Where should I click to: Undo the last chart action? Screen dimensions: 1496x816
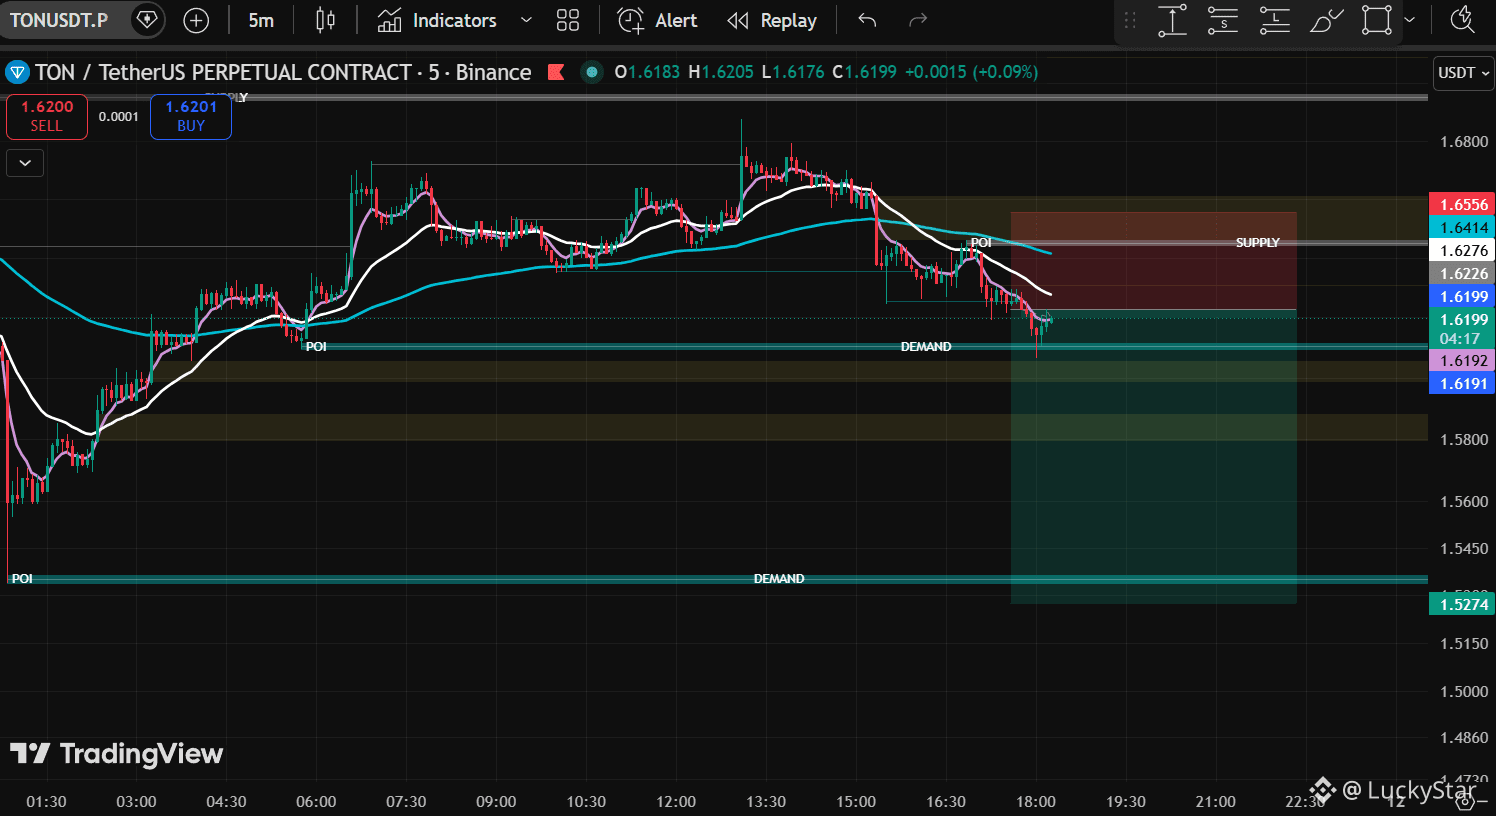(x=867, y=20)
